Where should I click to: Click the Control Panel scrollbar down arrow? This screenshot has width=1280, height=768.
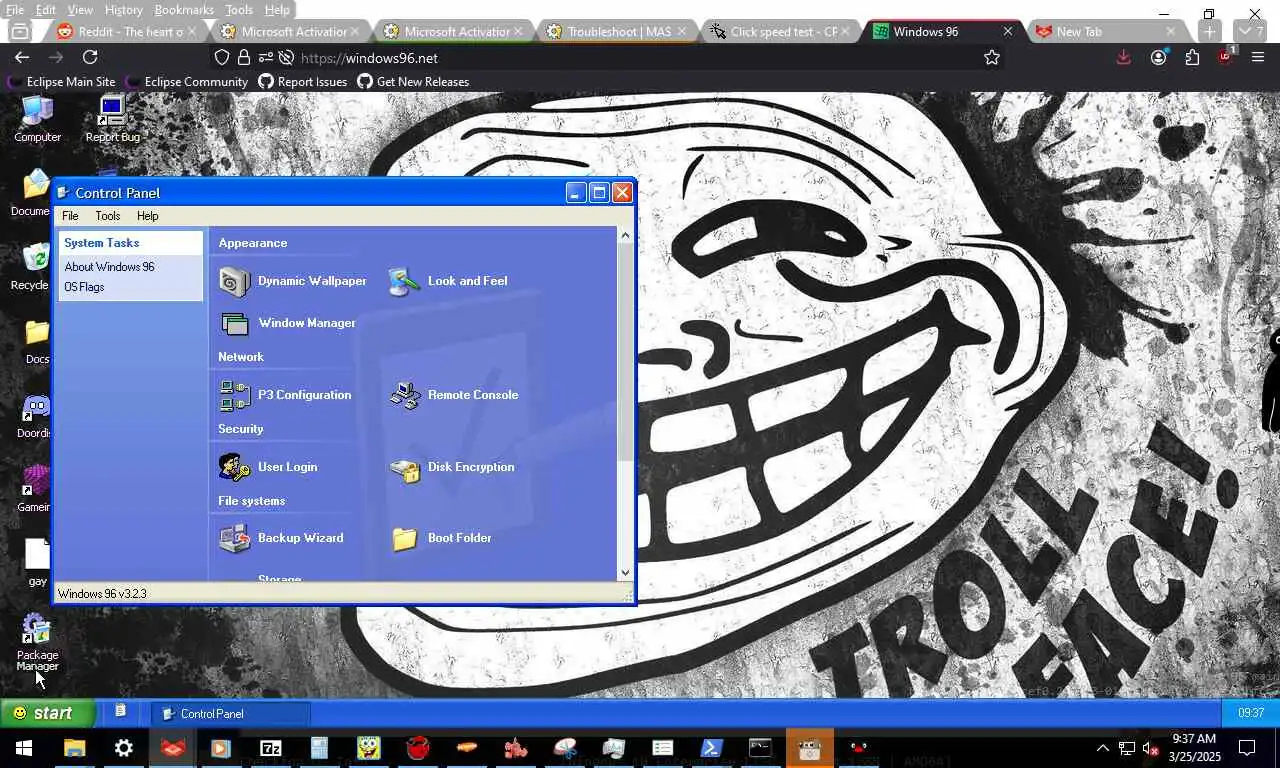[x=625, y=572]
